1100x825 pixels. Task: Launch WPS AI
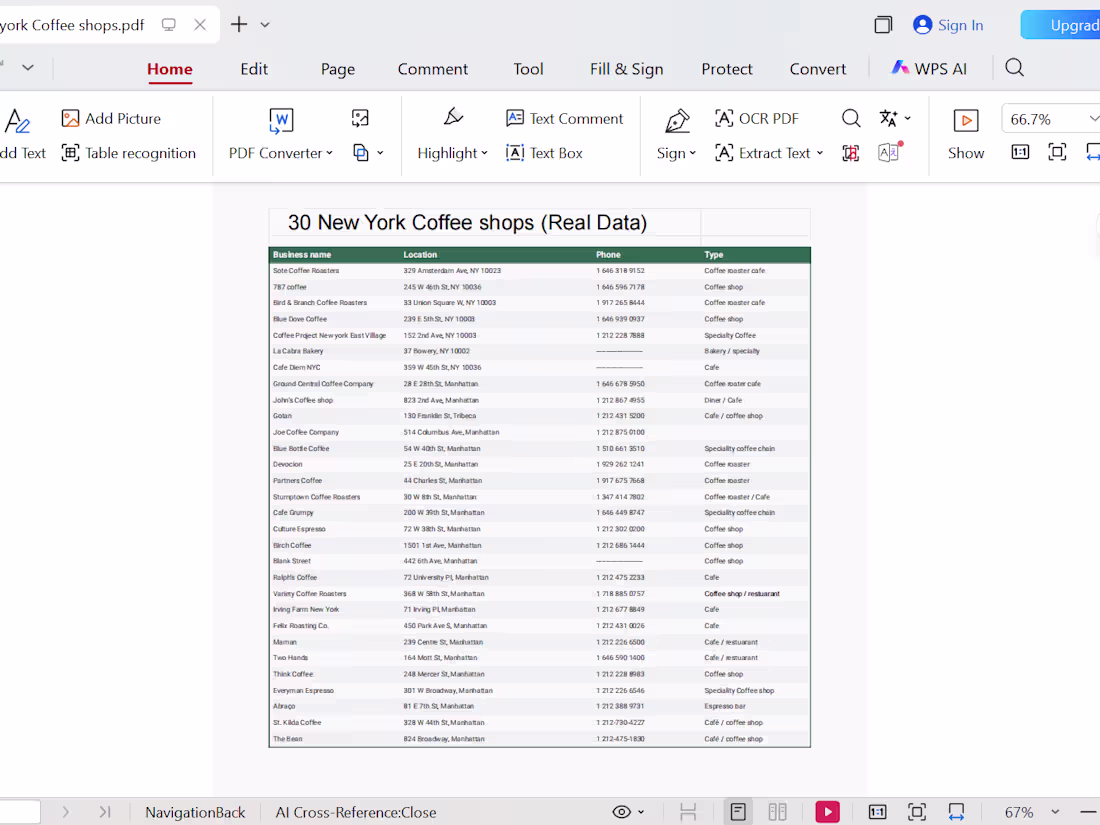(930, 68)
